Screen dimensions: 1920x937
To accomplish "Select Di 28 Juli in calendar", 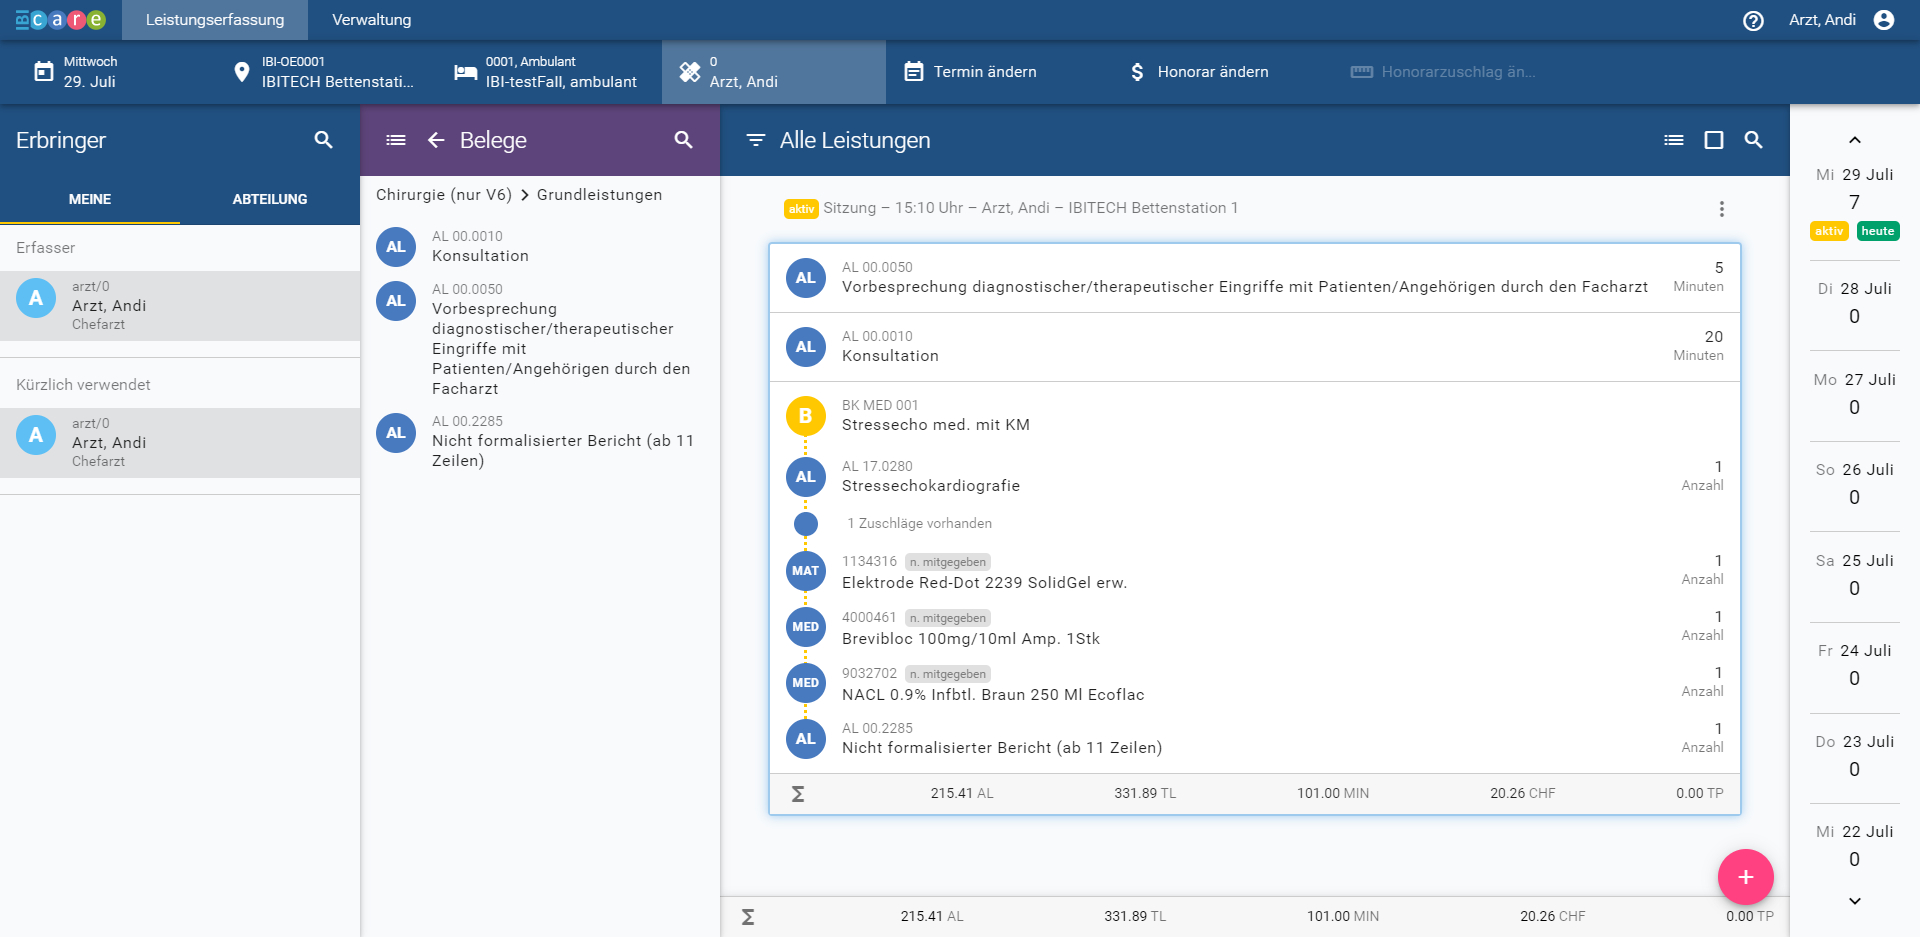I will [x=1854, y=302].
